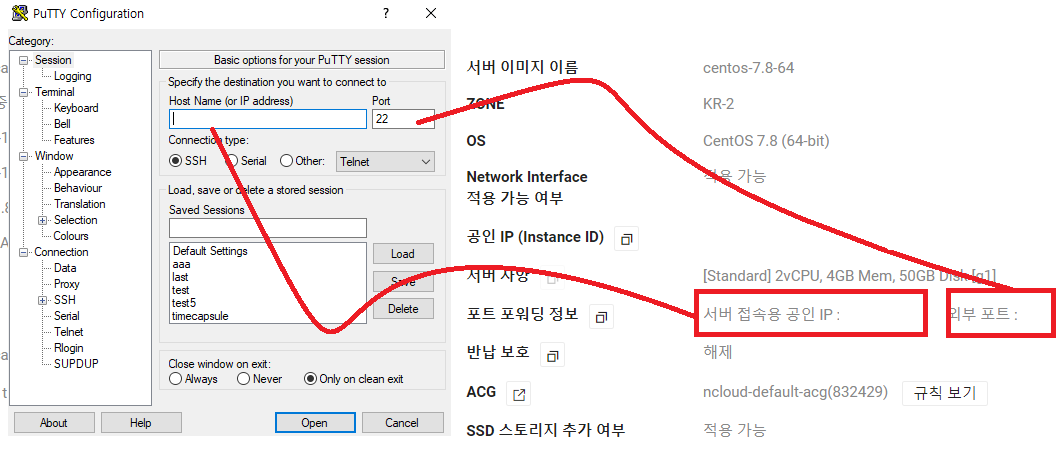
Task: Click the ncloud-default-acg(832429) text
Action: click(796, 393)
